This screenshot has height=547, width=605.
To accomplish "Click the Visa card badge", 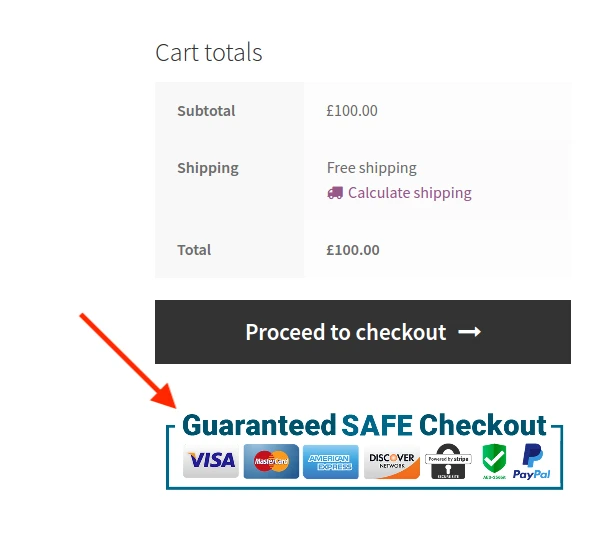I will (x=210, y=461).
